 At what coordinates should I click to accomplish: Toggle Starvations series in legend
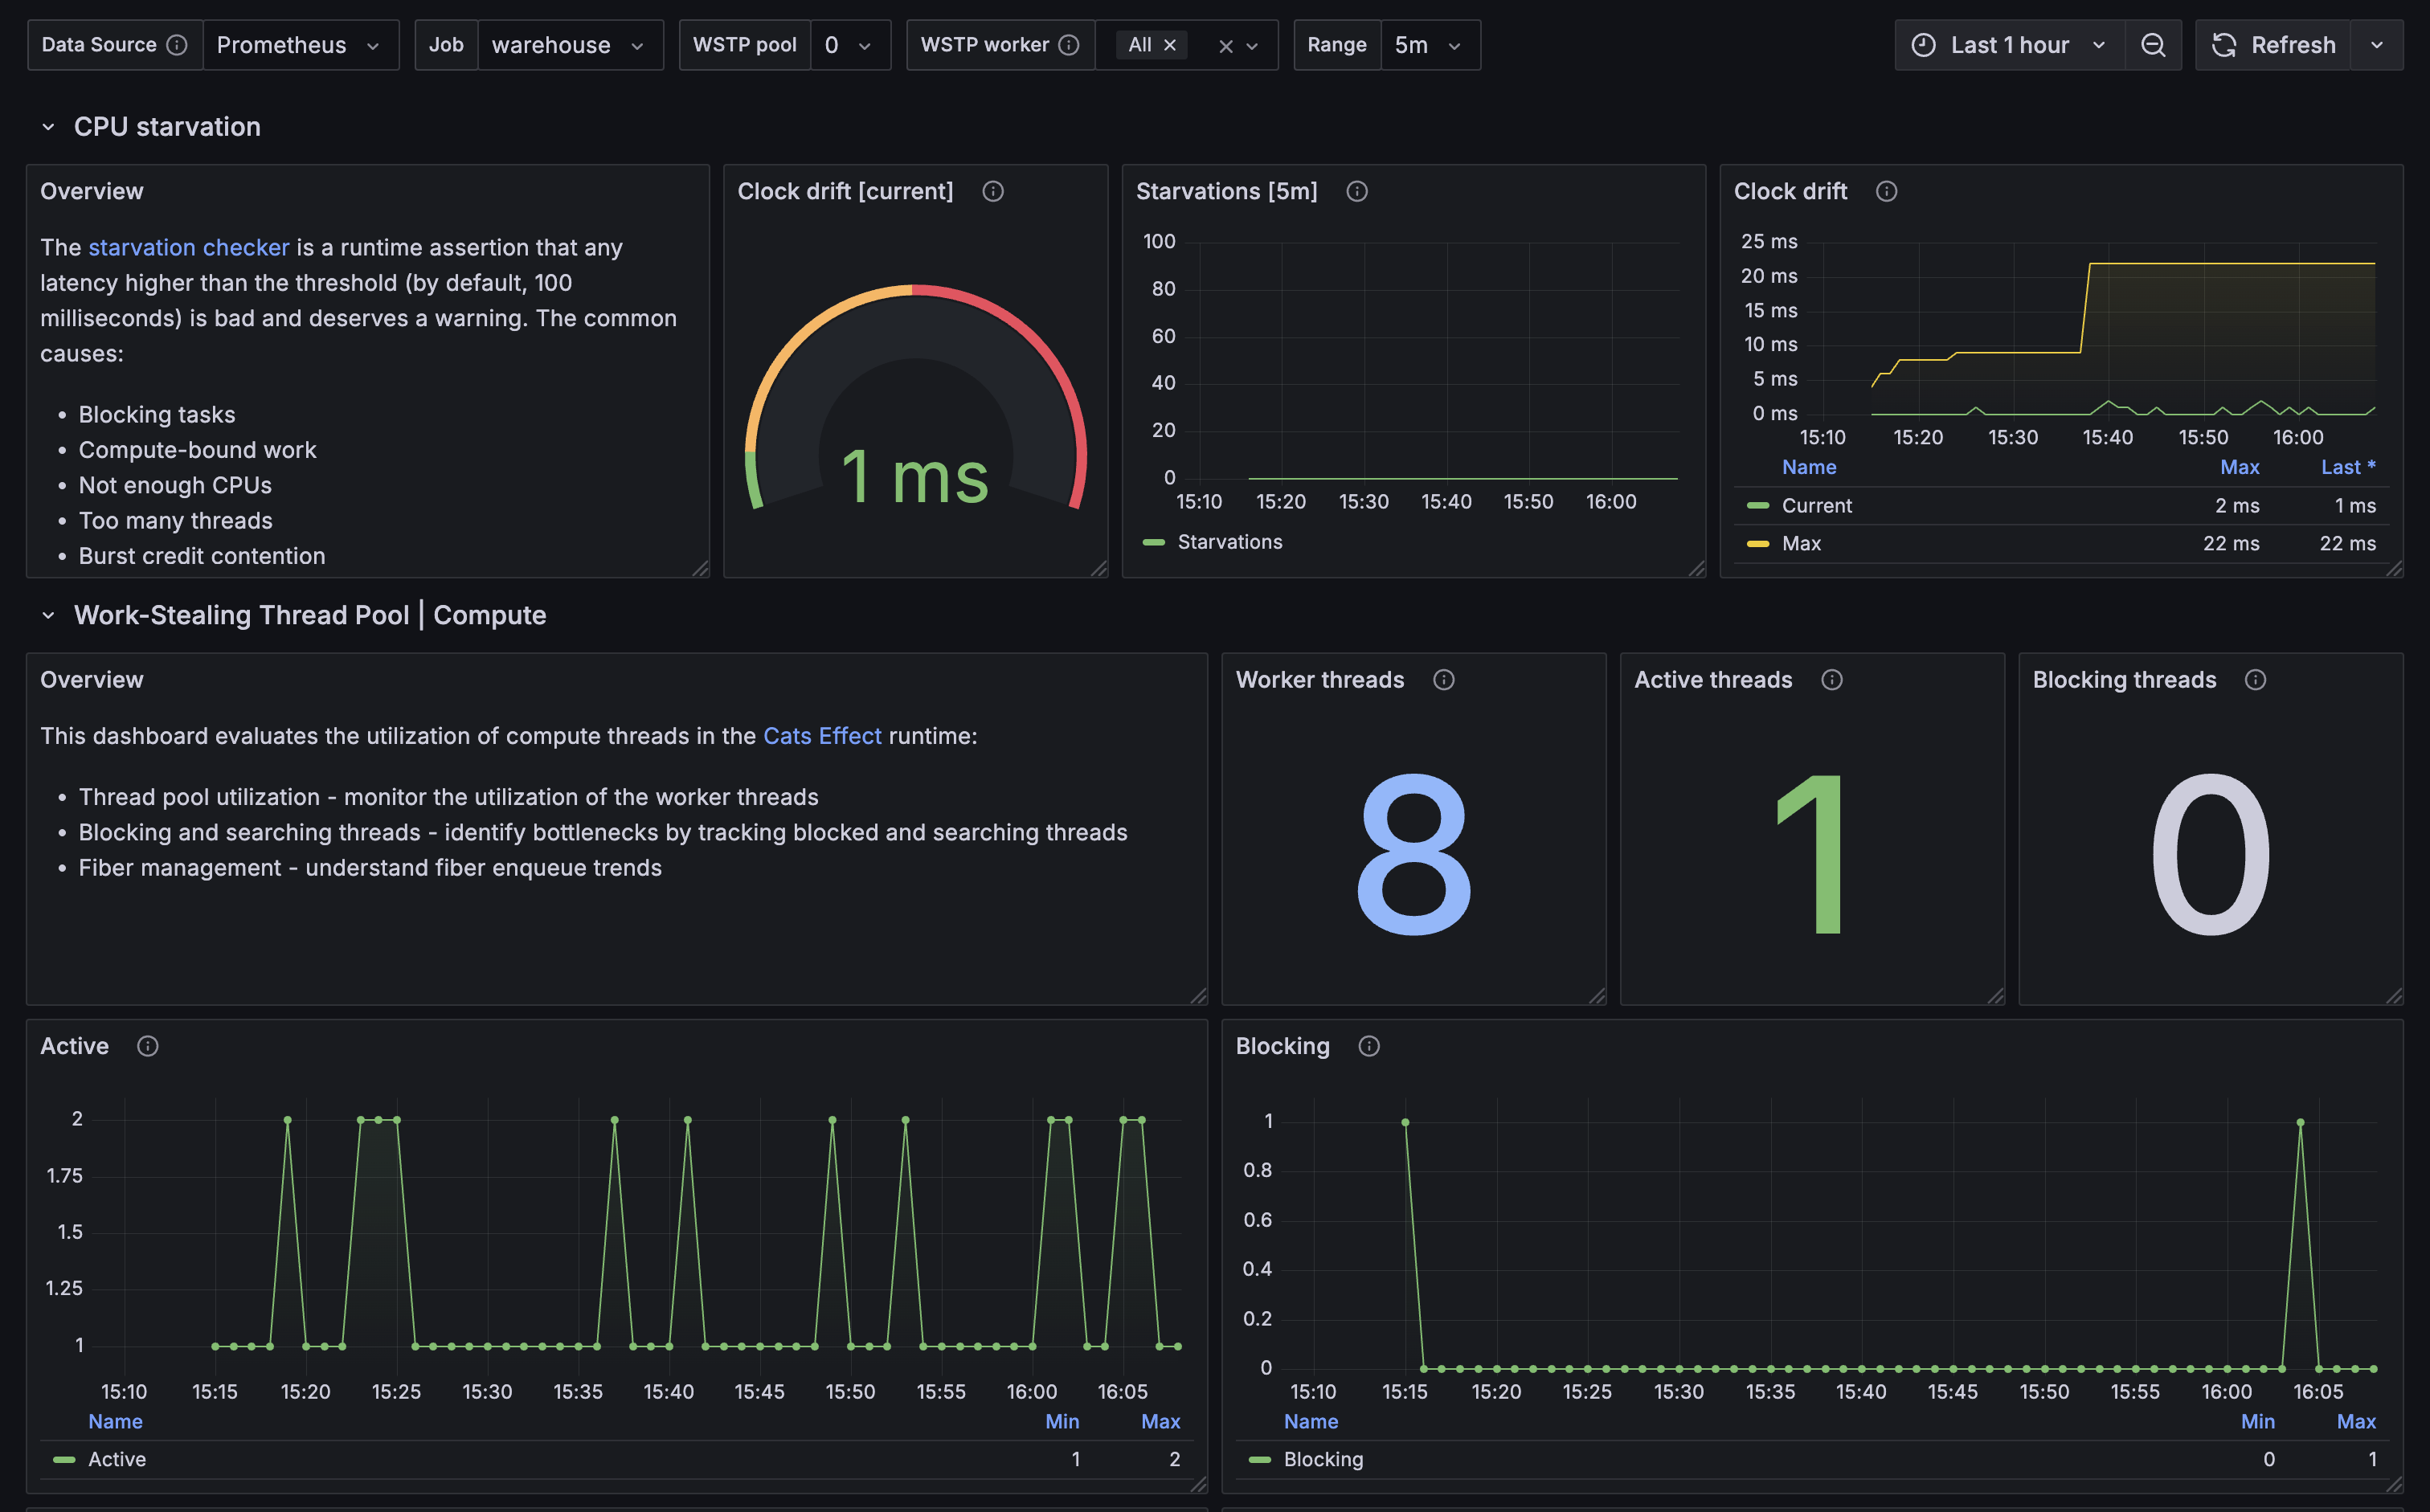[1229, 542]
